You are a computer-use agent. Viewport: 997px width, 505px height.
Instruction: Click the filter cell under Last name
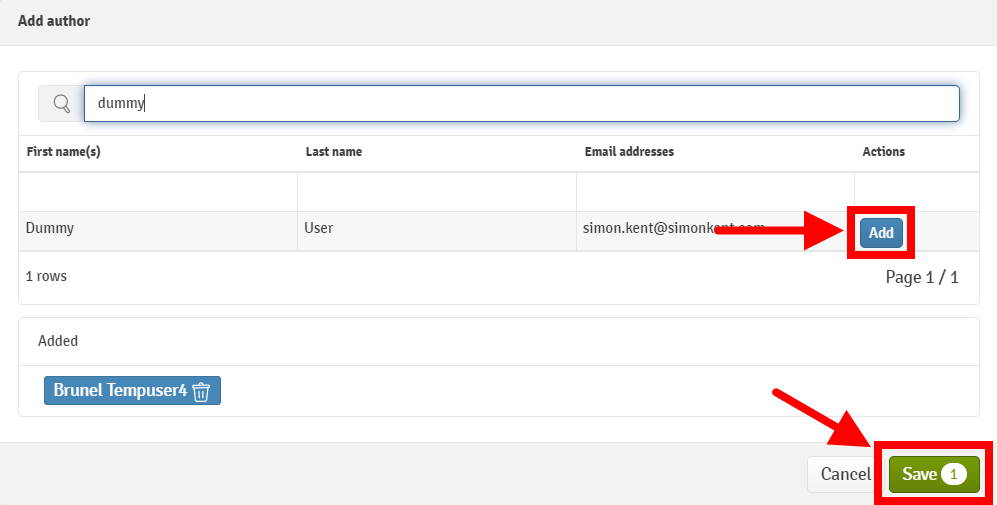[436, 191]
